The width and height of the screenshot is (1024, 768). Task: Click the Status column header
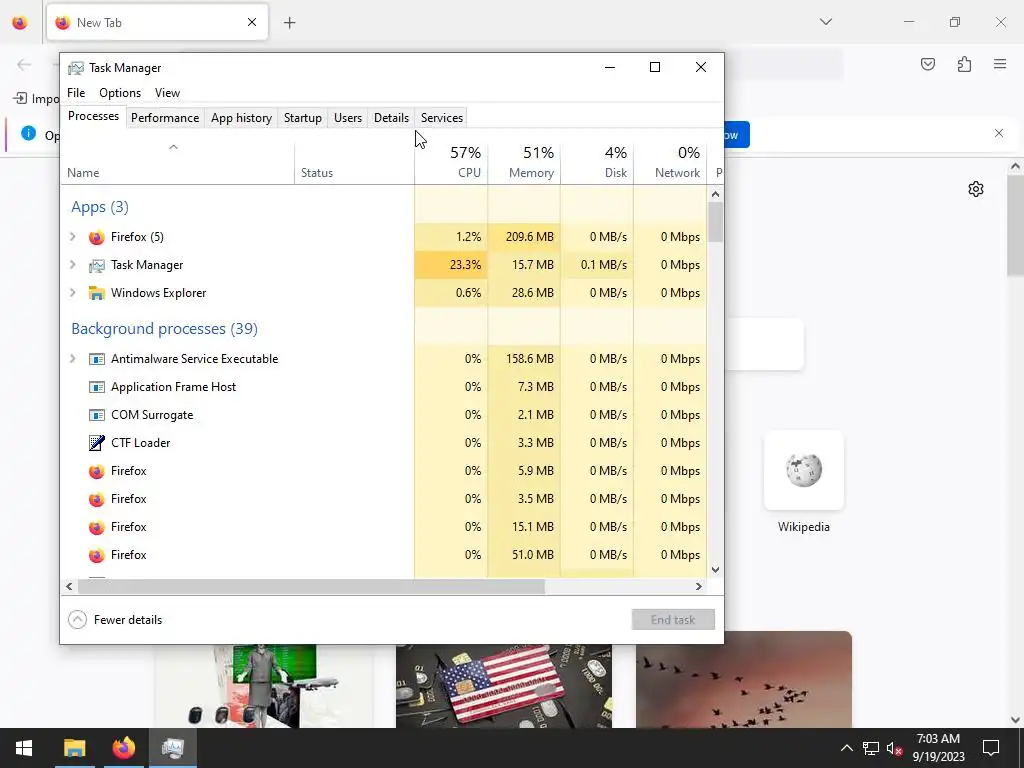point(355,162)
